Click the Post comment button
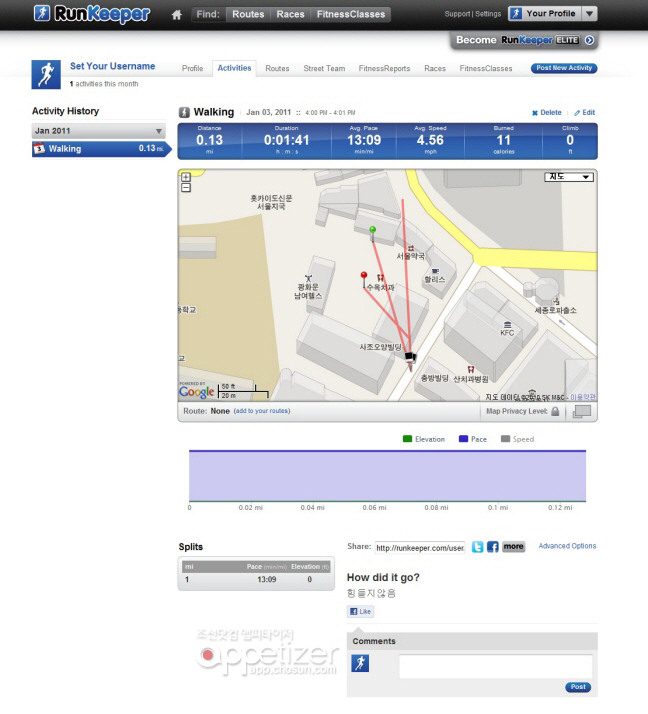648x714 pixels. (x=578, y=687)
